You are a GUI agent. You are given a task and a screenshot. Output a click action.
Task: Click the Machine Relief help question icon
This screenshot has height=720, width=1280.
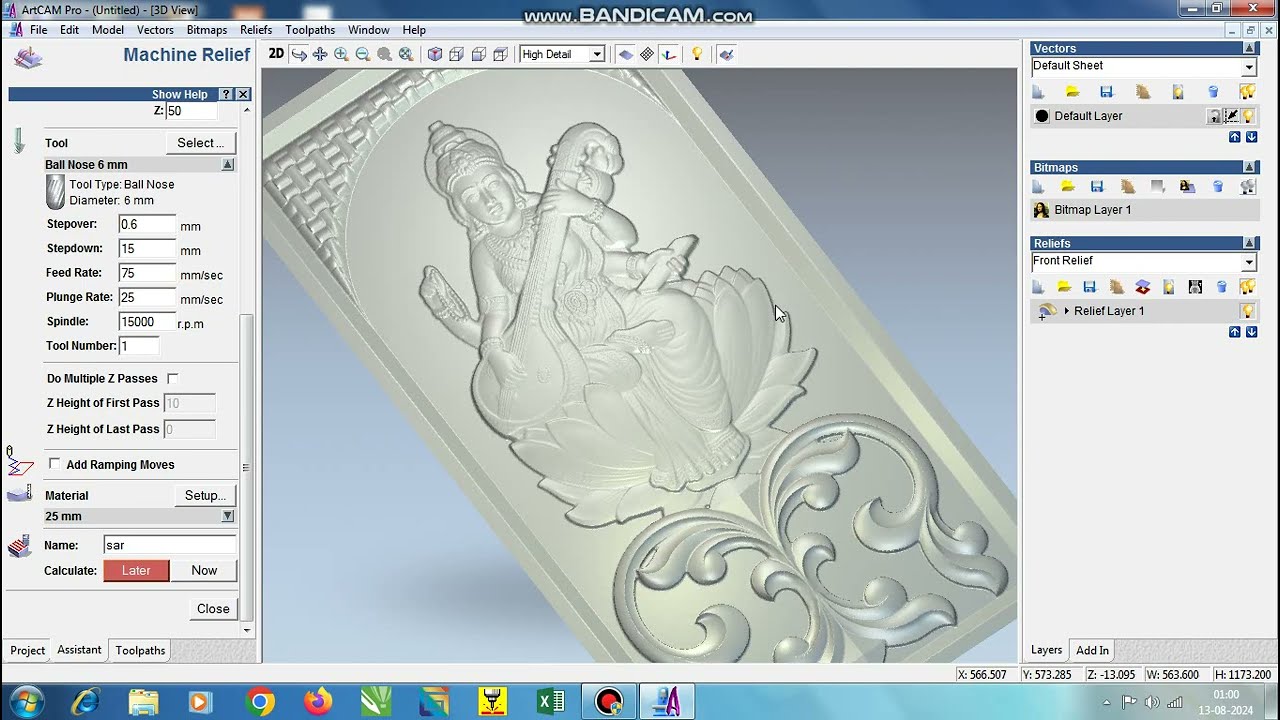[x=226, y=94]
